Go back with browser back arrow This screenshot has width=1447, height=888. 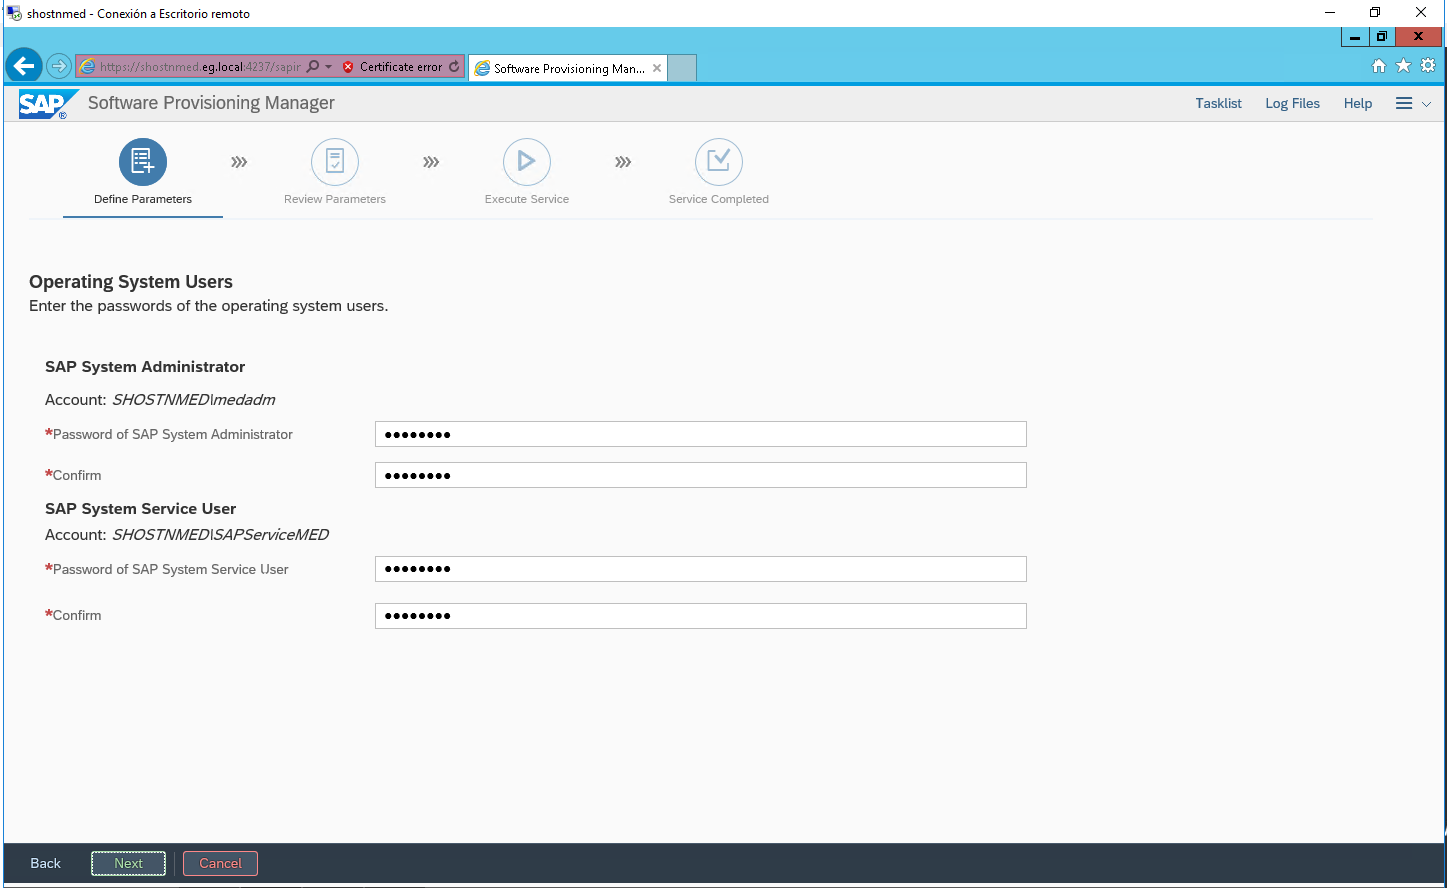tap(24, 66)
